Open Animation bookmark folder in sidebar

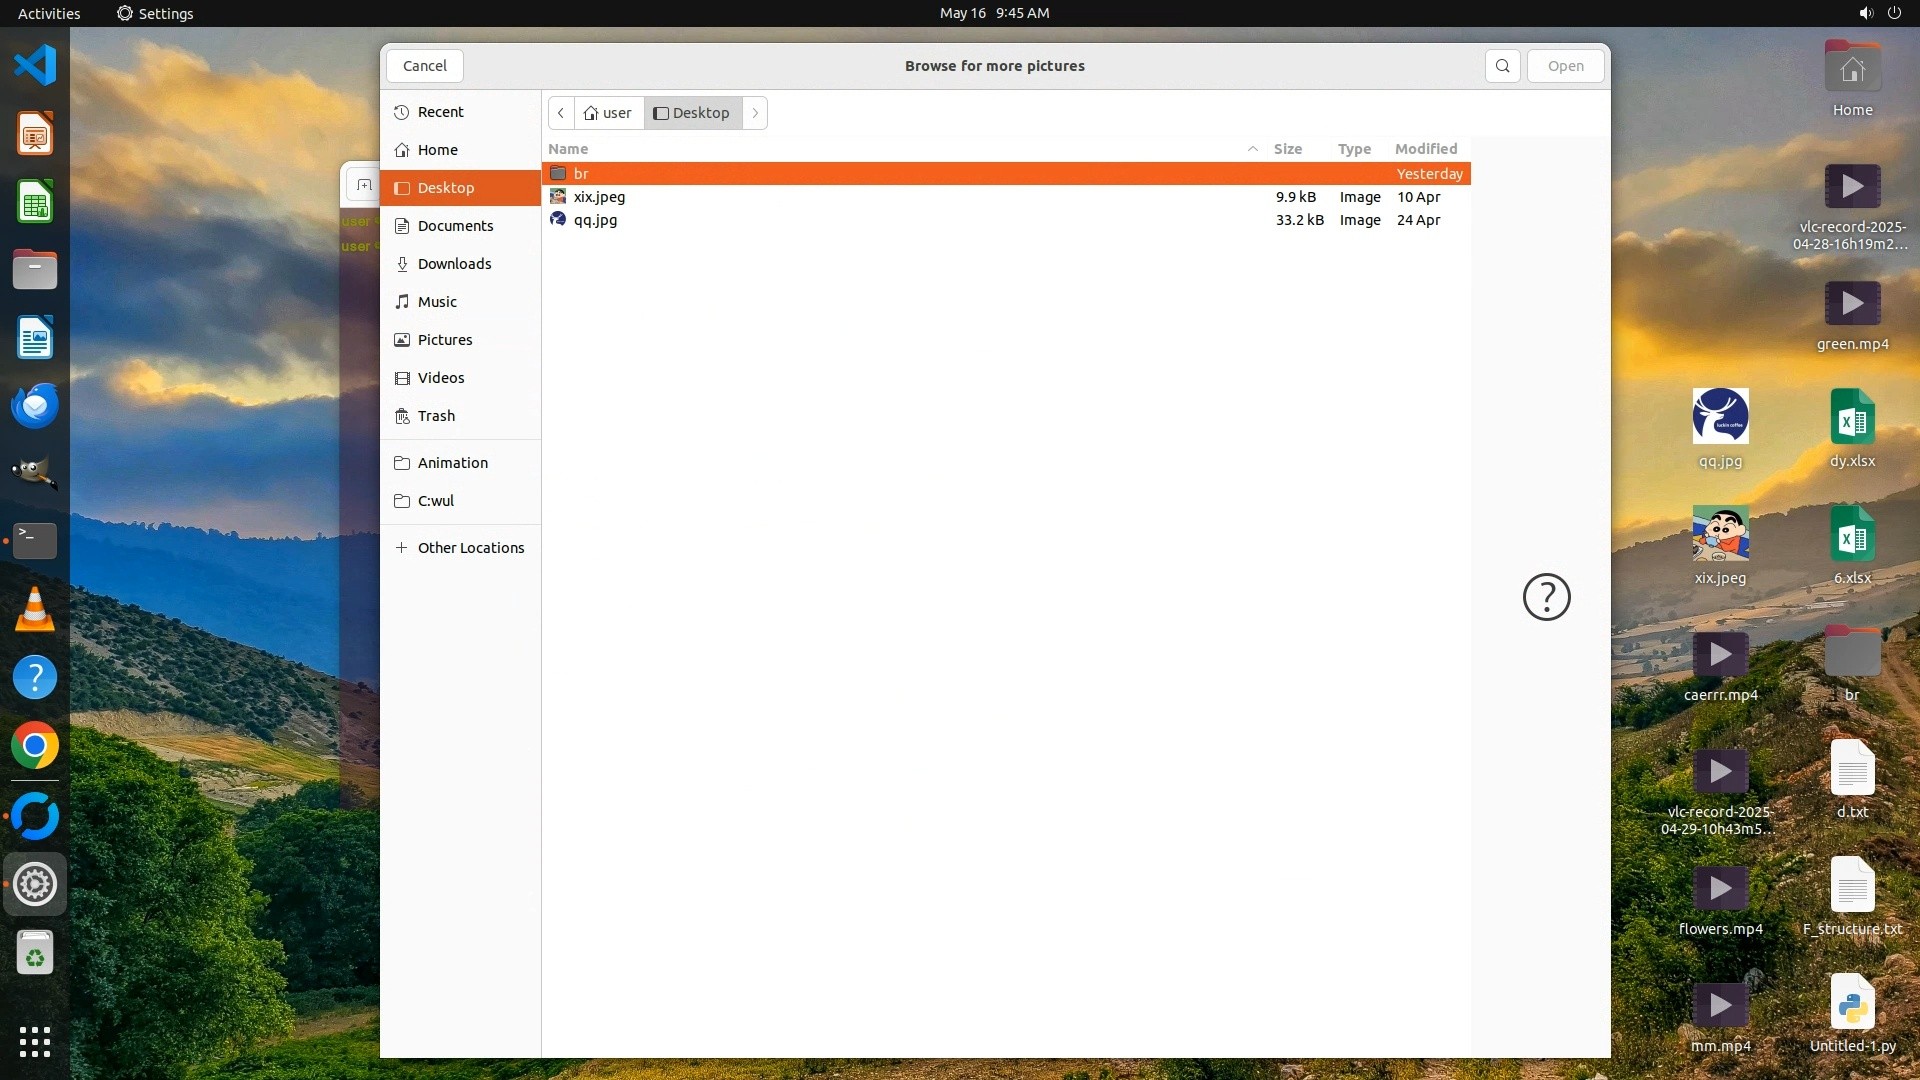point(452,463)
